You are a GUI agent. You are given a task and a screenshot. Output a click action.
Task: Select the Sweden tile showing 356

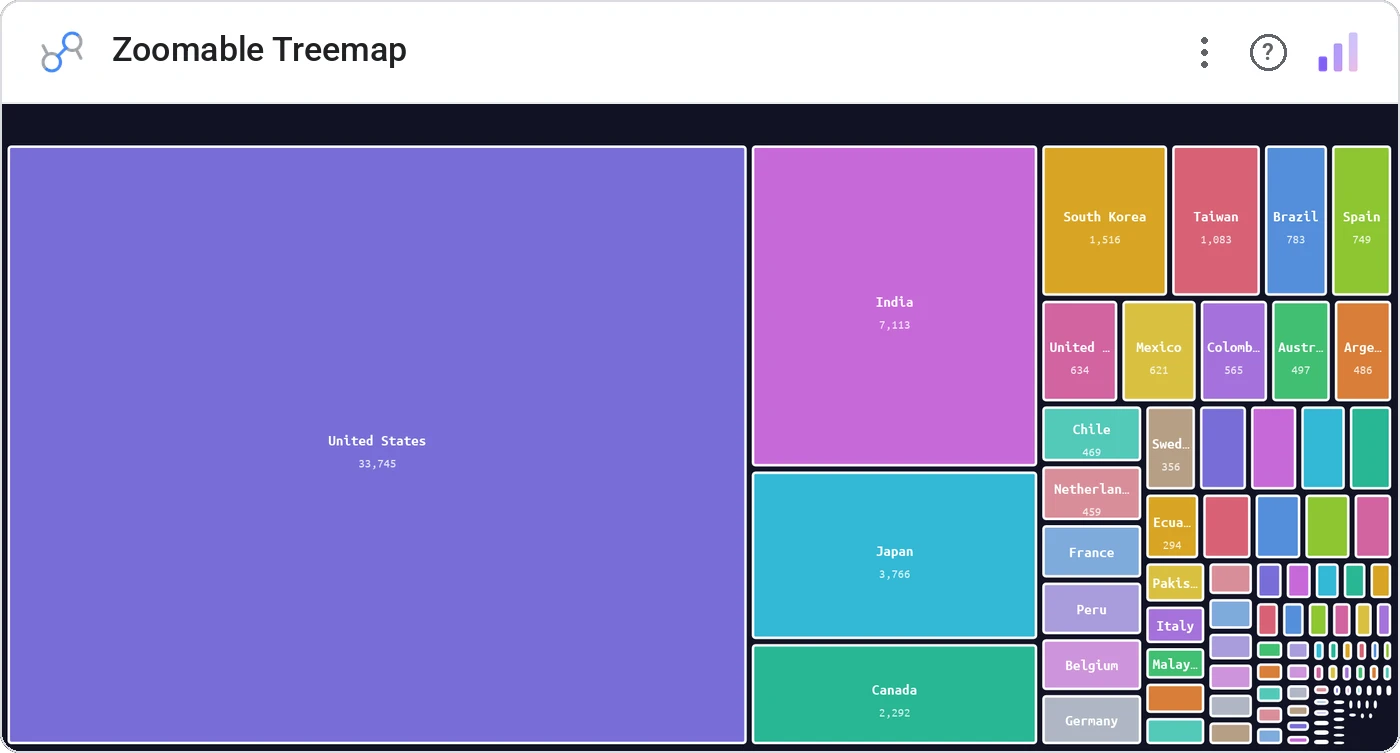[x=1171, y=448]
